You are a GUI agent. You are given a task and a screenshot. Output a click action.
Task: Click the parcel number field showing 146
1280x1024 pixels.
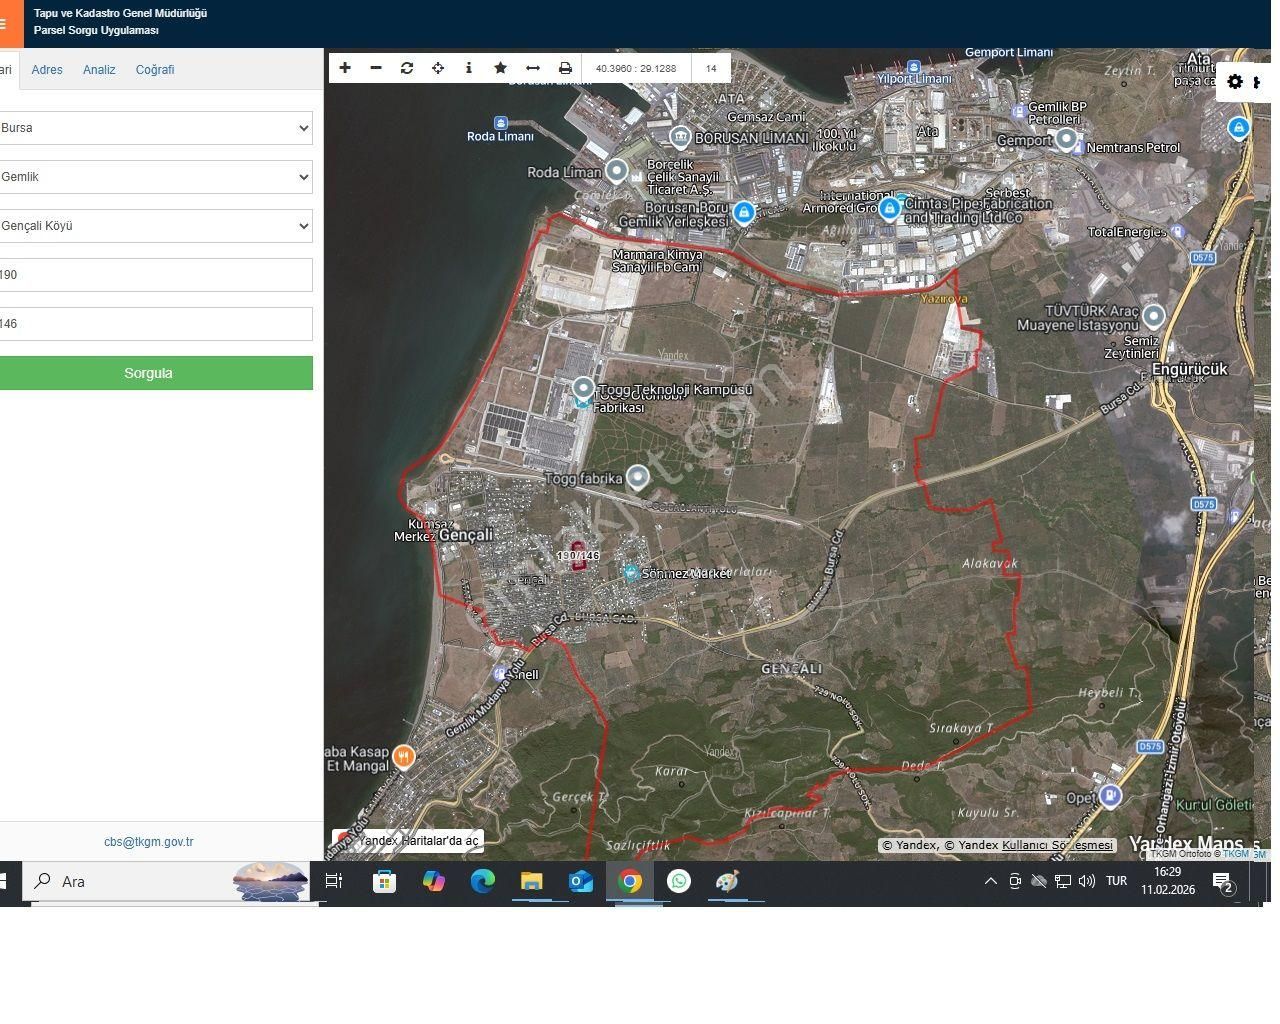pos(156,323)
